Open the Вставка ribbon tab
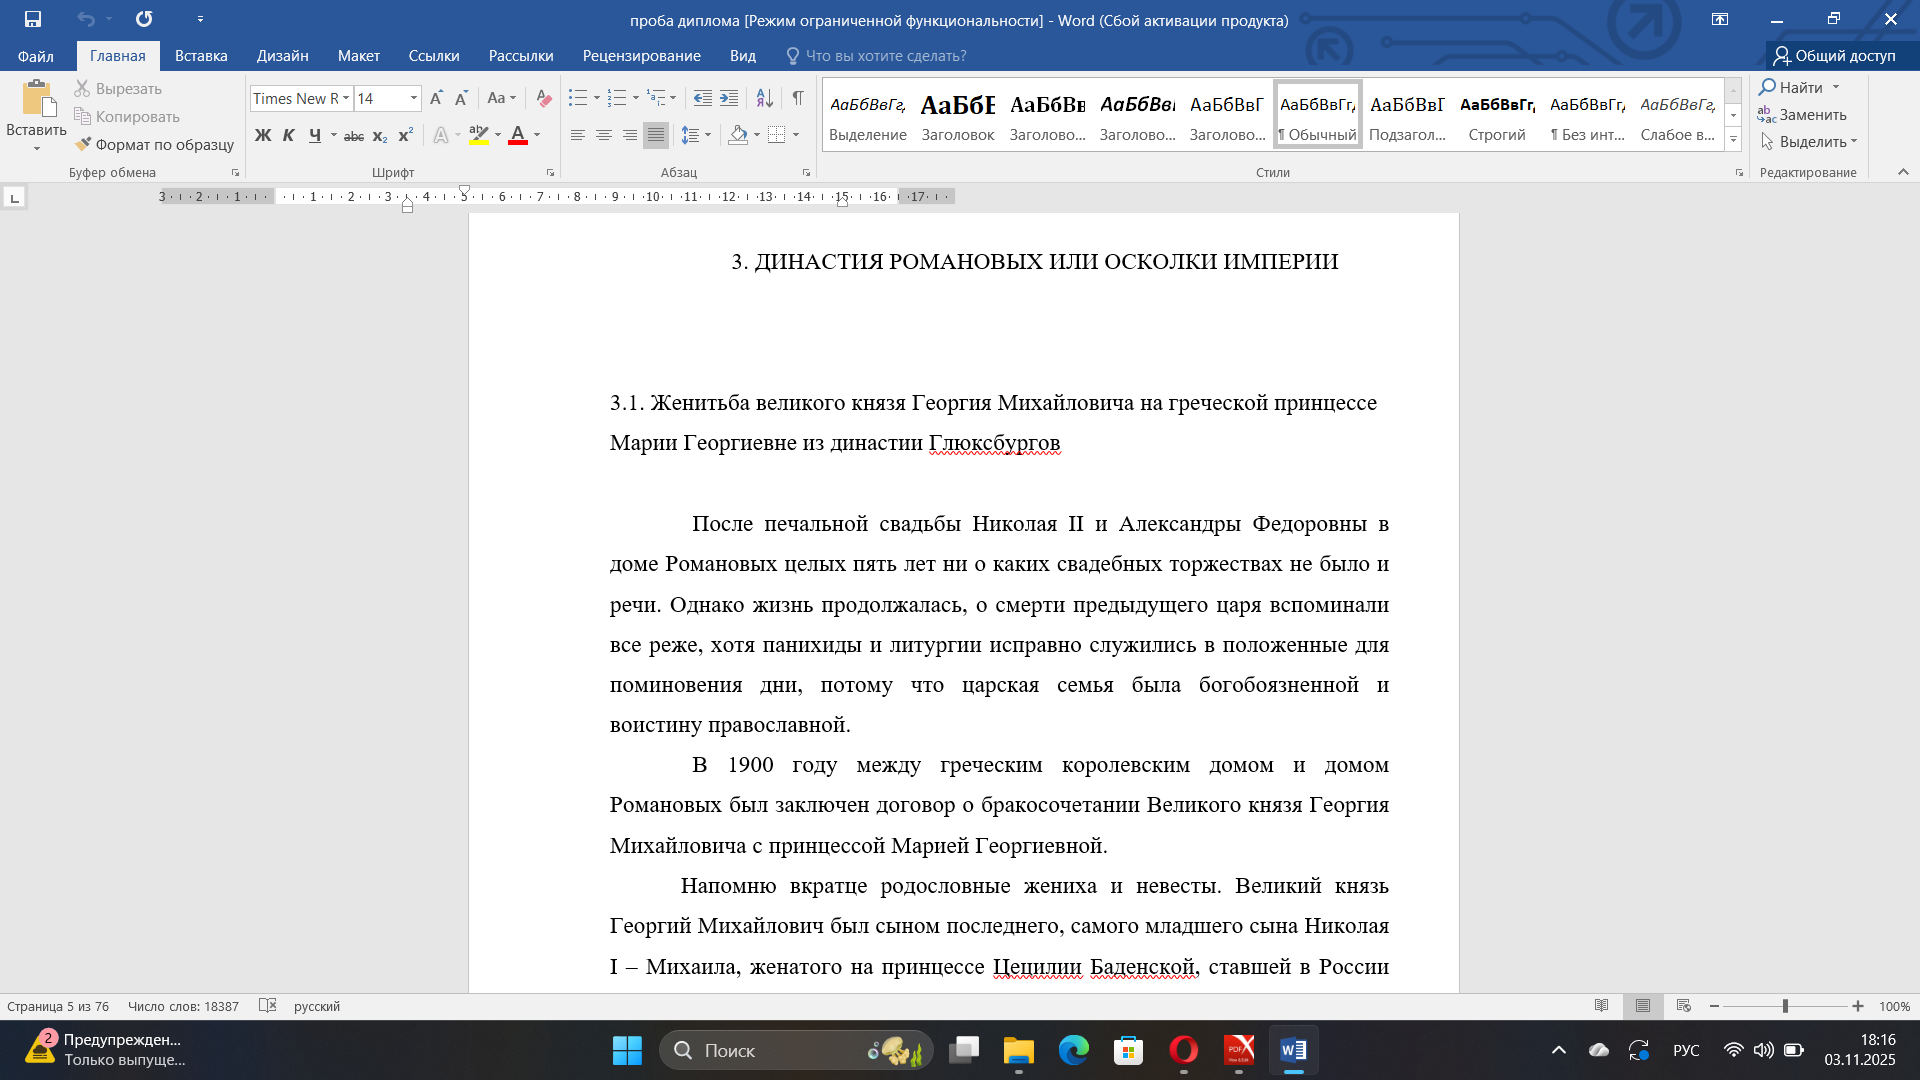Screen dimensions: 1920x1080 point(201,56)
